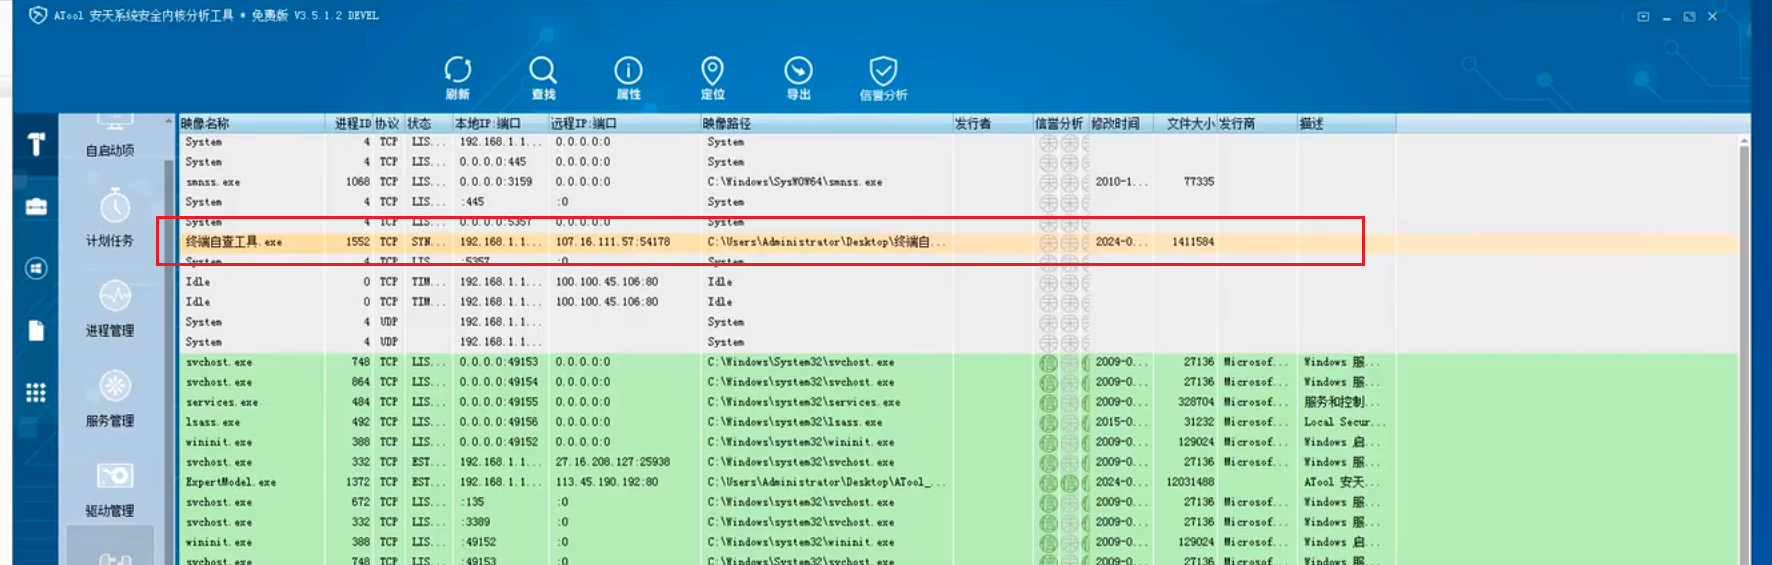The height and width of the screenshot is (565, 1772).
Task: Open 驱动管理 driver management
Action: (110, 488)
